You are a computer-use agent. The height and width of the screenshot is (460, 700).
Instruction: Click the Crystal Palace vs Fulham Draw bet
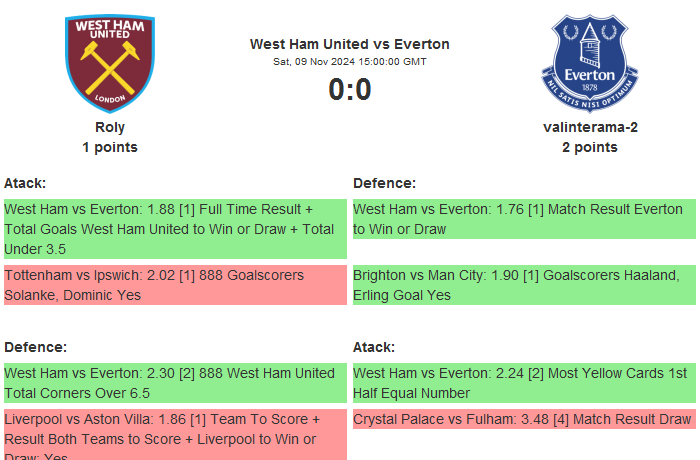tap(523, 419)
